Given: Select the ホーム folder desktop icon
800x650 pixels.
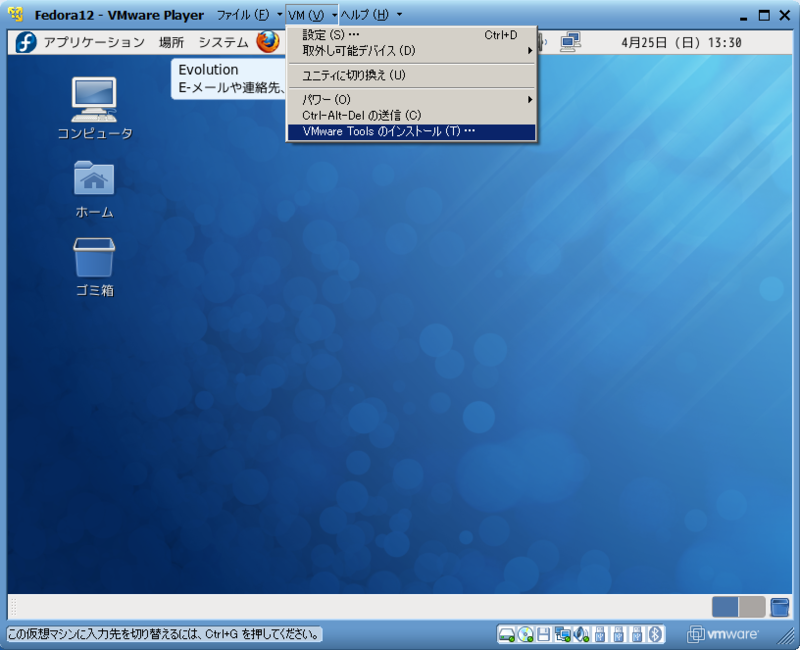Looking at the screenshot, I should tap(94, 190).
